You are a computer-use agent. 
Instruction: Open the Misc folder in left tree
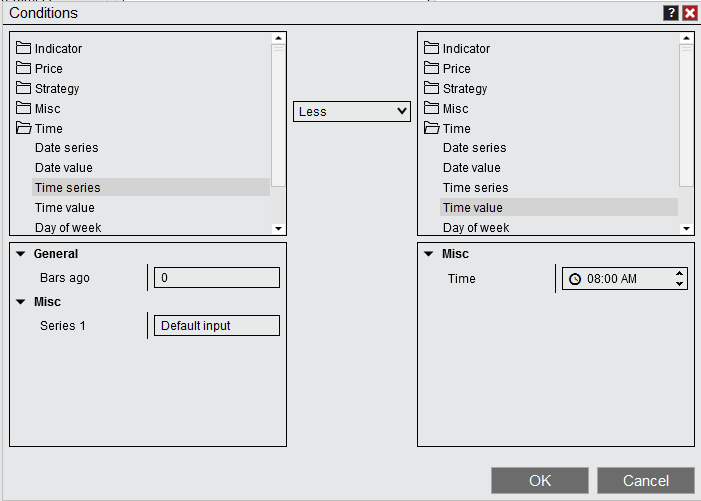38,109
